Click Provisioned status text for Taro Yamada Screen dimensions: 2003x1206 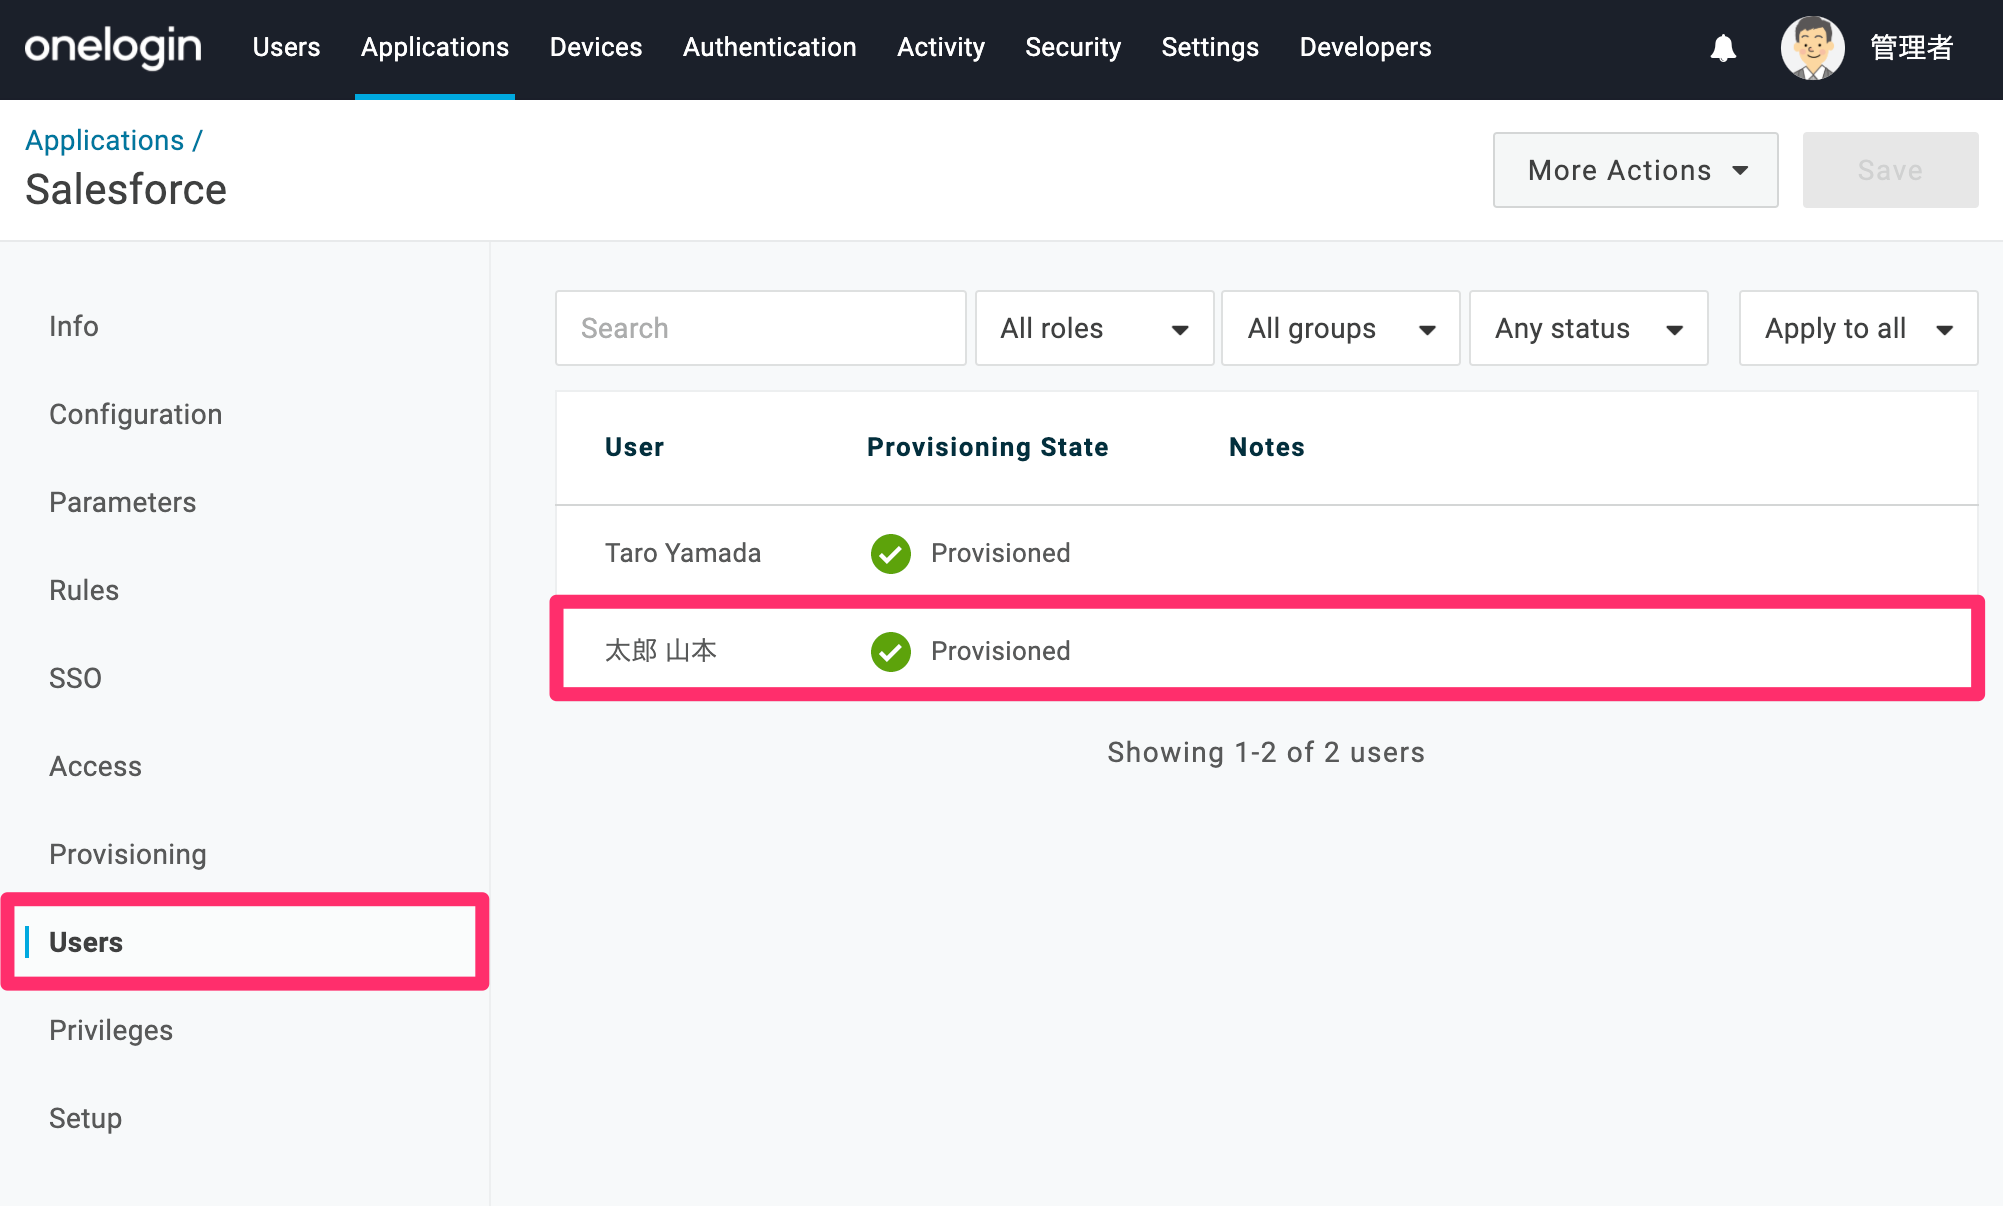coord(1000,553)
